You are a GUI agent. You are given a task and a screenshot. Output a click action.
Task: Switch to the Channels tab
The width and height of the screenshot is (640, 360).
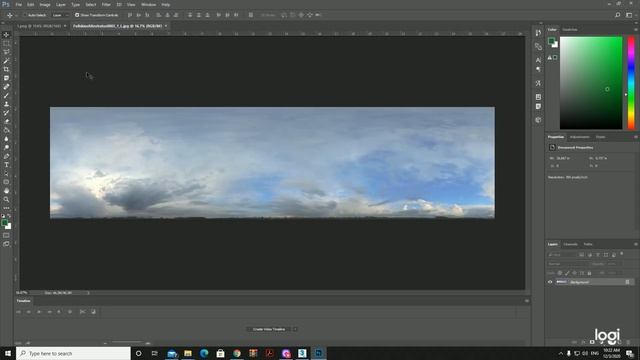click(570, 244)
